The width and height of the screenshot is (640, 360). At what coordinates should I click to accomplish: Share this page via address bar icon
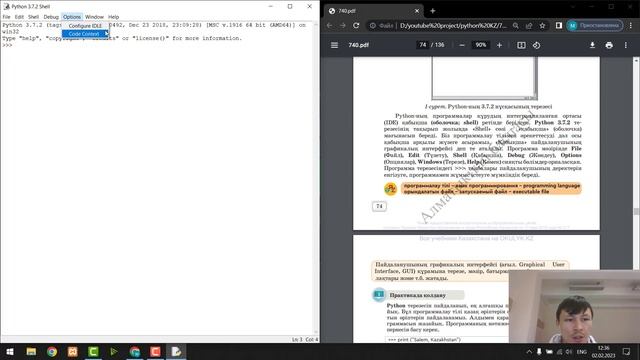[529, 25]
